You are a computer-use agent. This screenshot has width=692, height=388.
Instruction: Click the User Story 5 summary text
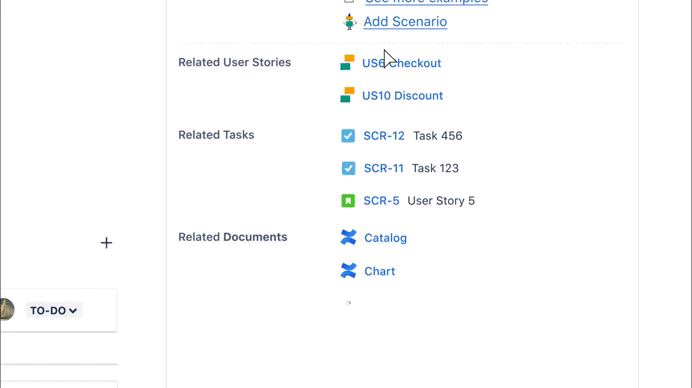pos(441,201)
